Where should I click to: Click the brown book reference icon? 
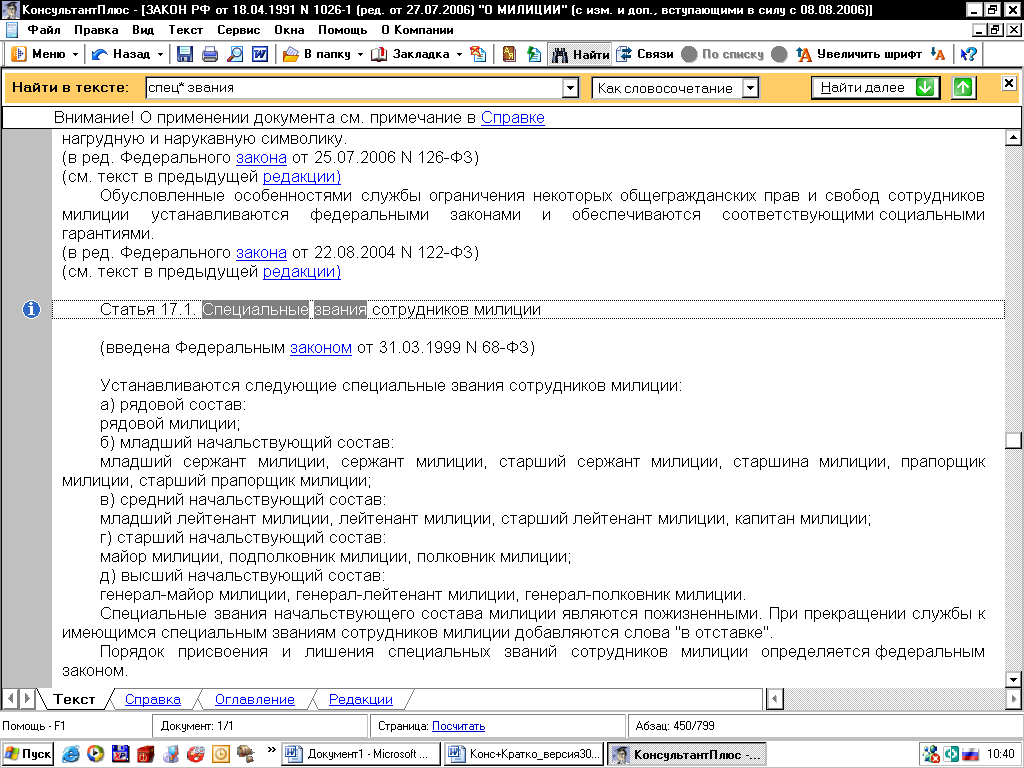pyautogui.click(x=509, y=54)
